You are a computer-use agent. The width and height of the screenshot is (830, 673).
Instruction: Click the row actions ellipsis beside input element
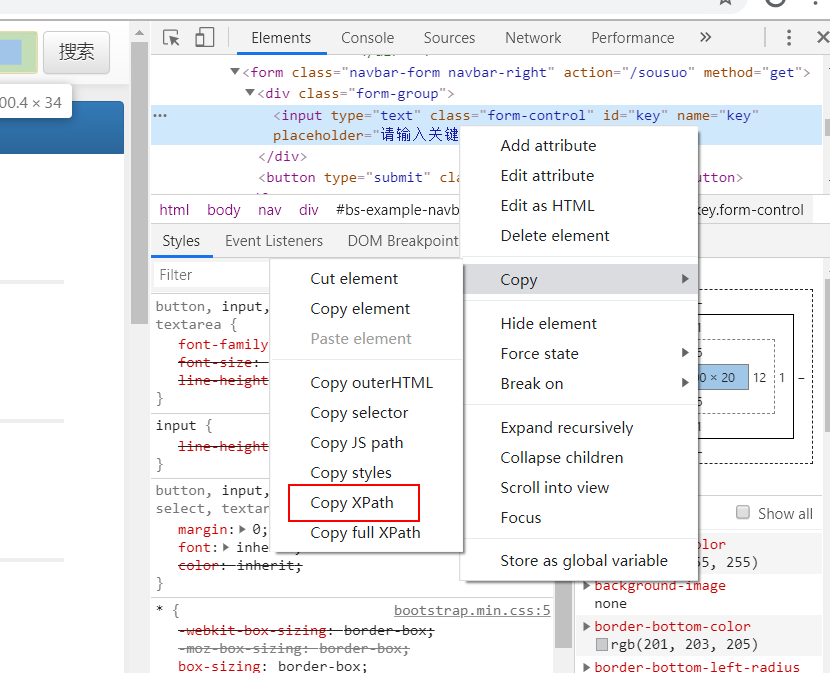160,115
